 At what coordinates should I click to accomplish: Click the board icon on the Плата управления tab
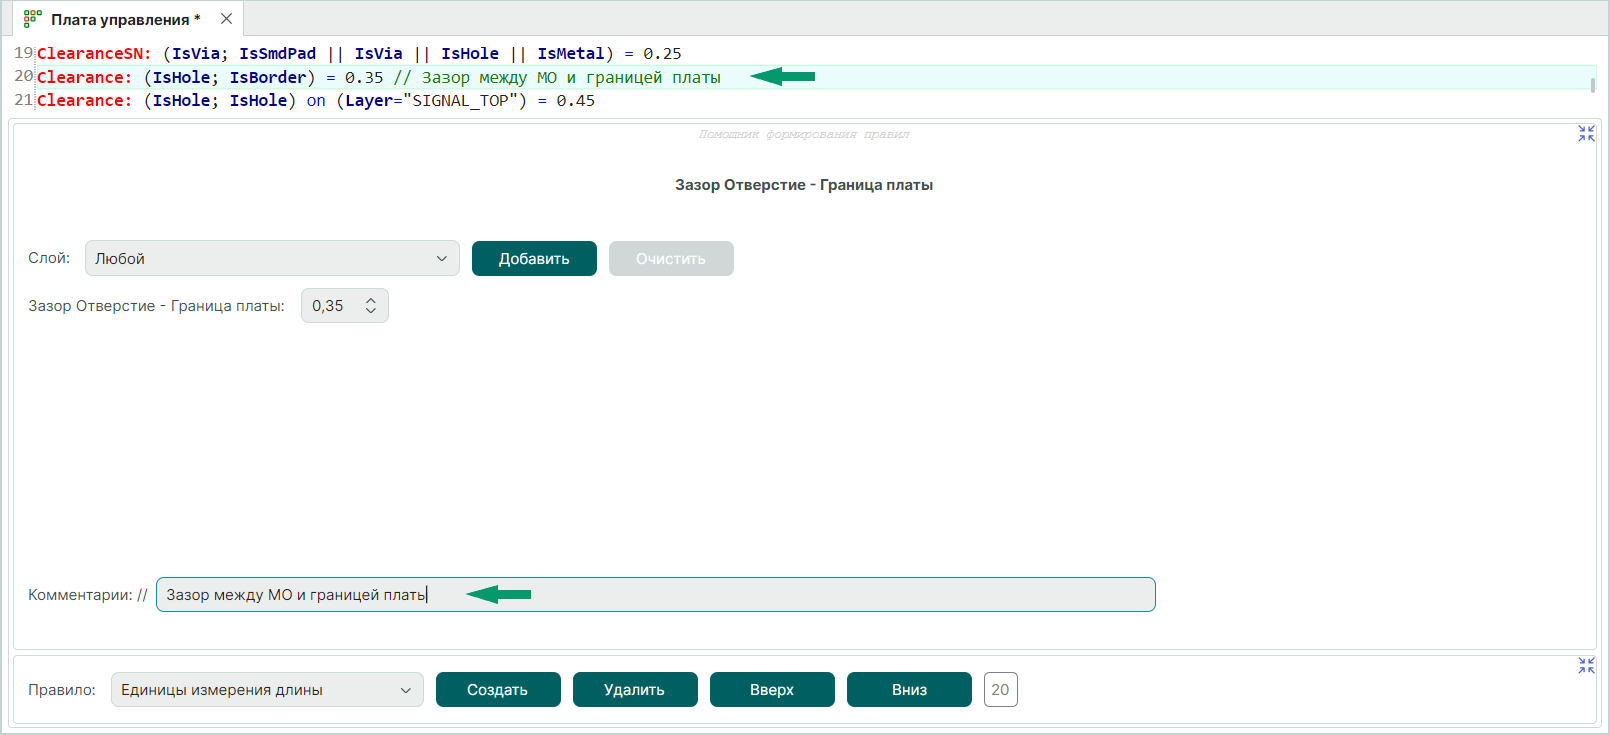(32, 19)
